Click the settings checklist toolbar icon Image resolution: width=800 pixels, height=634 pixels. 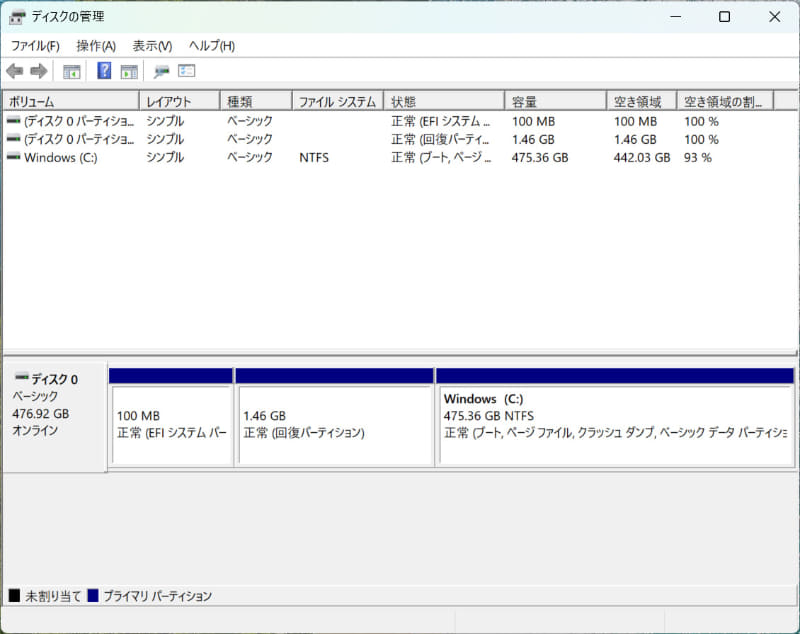point(187,70)
